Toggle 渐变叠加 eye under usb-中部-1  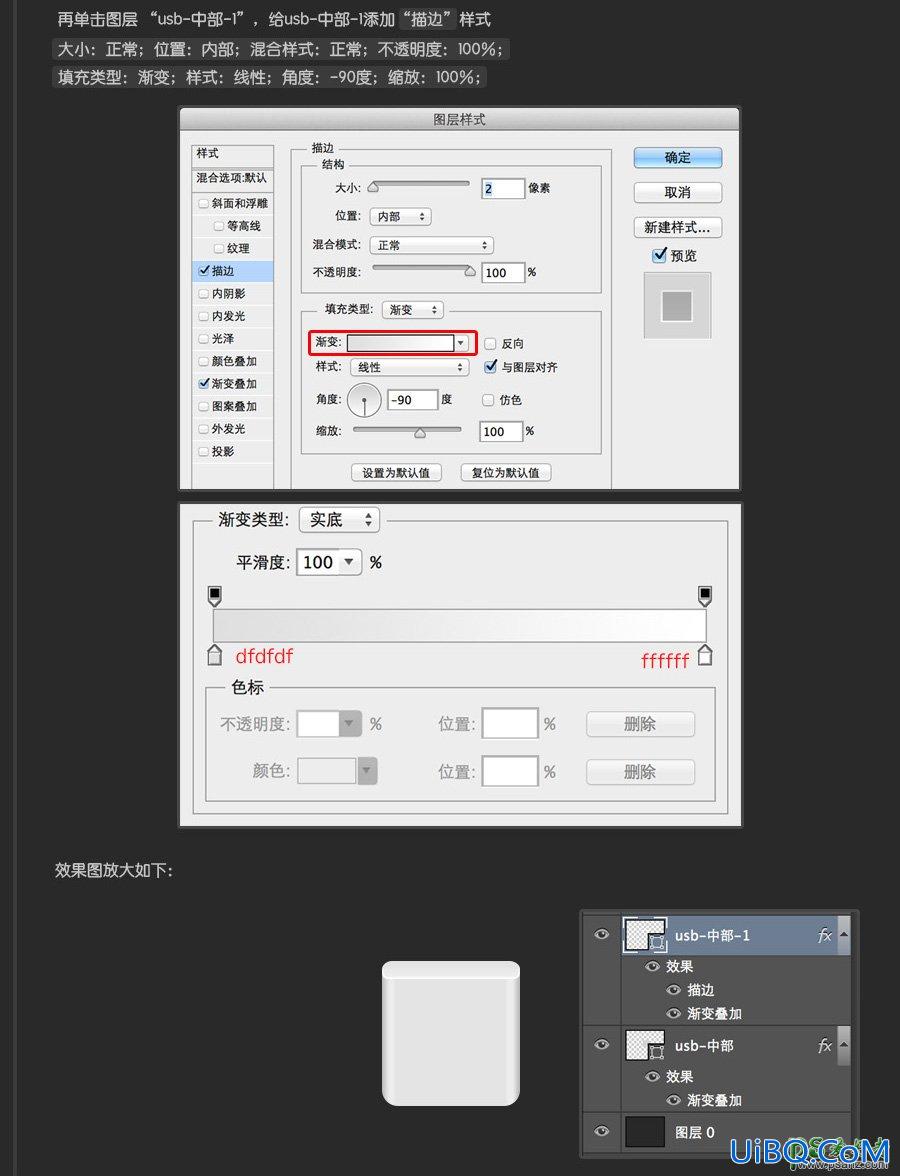pyautogui.click(x=674, y=1013)
